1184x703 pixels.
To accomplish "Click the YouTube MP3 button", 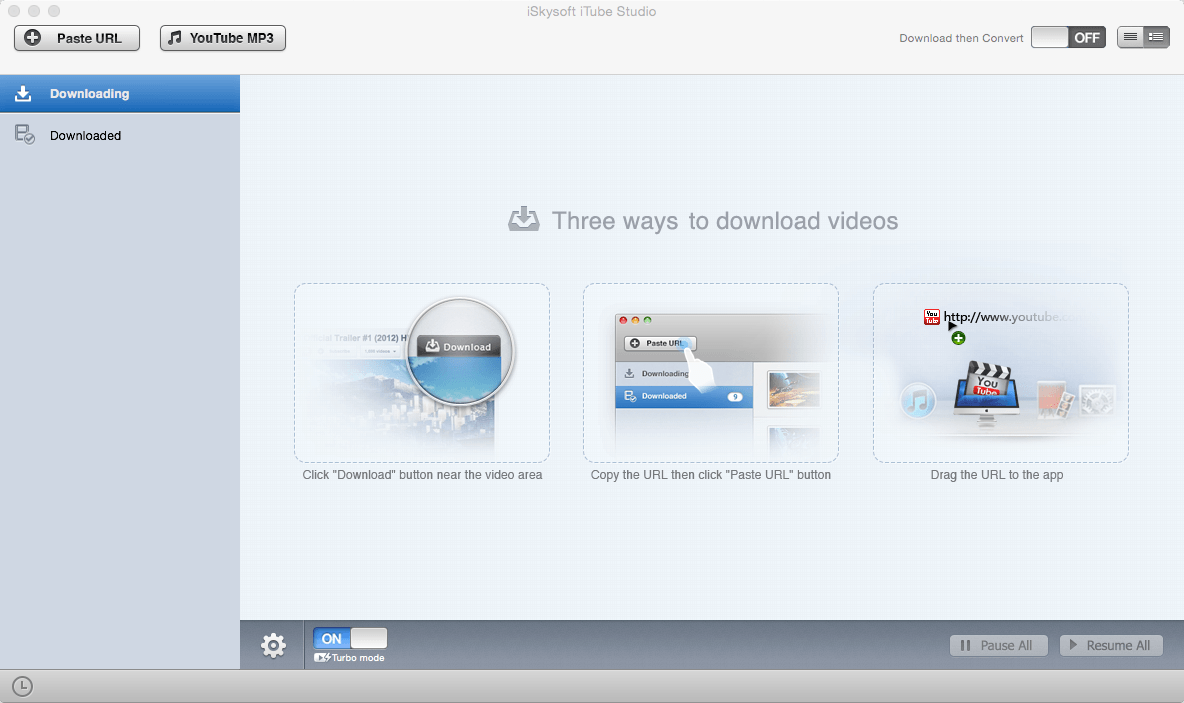I will point(223,38).
